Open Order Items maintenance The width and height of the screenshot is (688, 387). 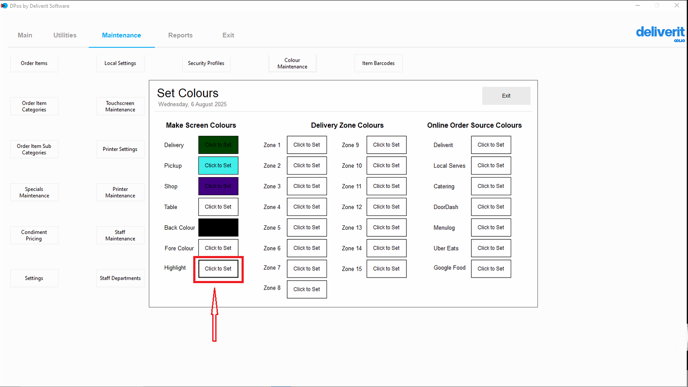pos(34,63)
